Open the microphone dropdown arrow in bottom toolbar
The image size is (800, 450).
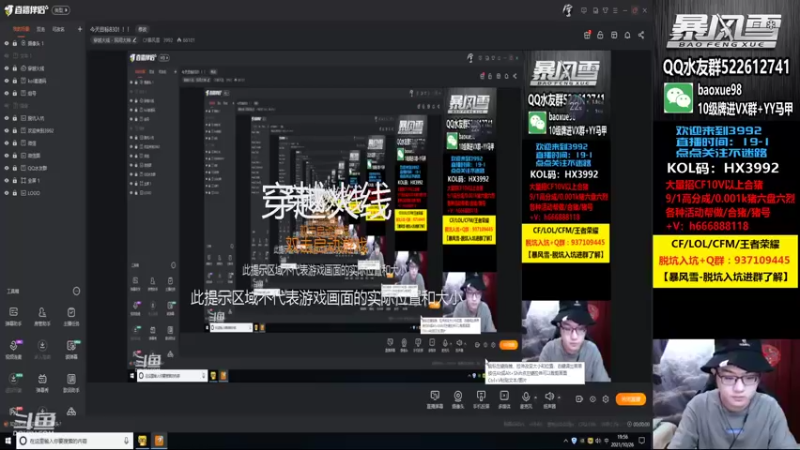coord(535,397)
